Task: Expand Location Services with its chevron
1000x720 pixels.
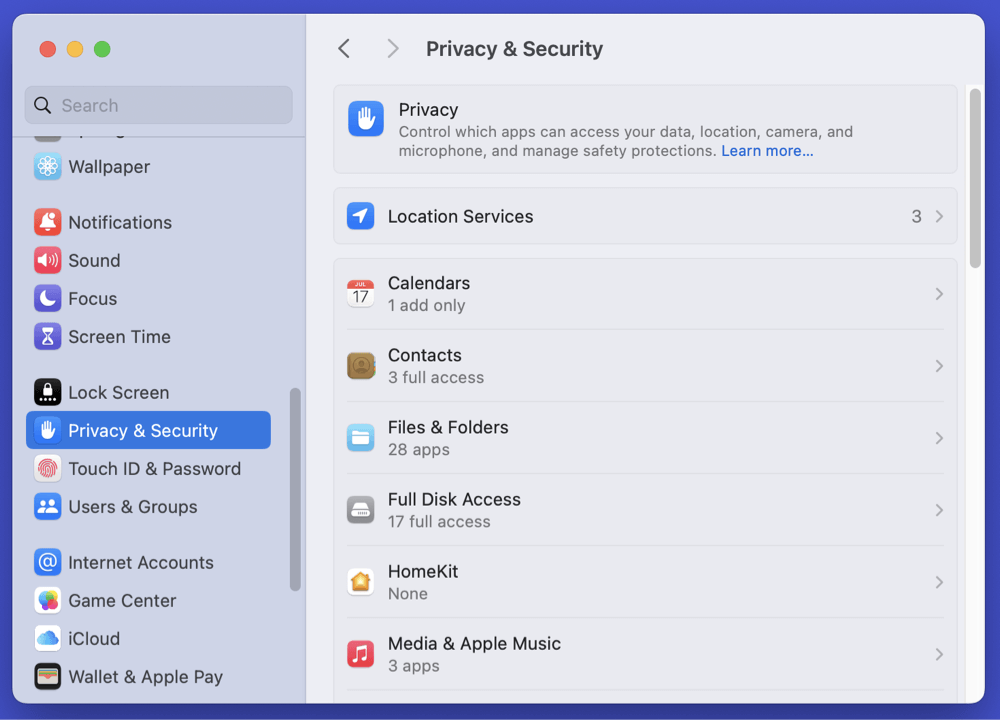Action: pos(939,216)
